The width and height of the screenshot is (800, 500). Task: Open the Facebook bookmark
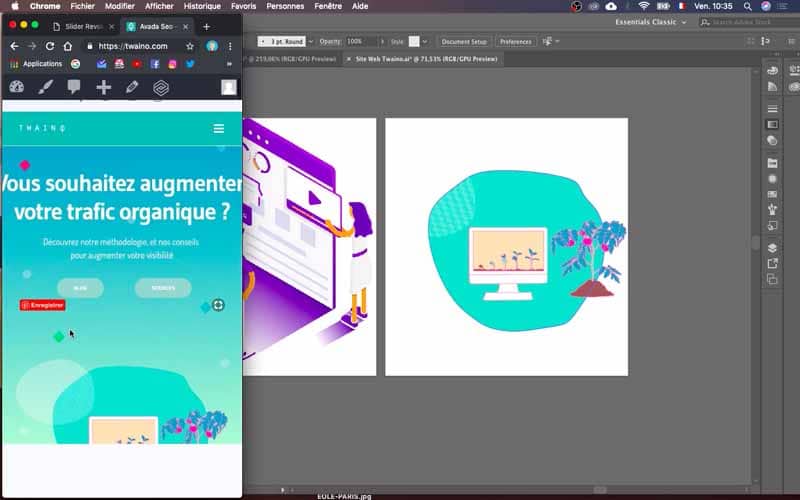click(x=155, y=64)
